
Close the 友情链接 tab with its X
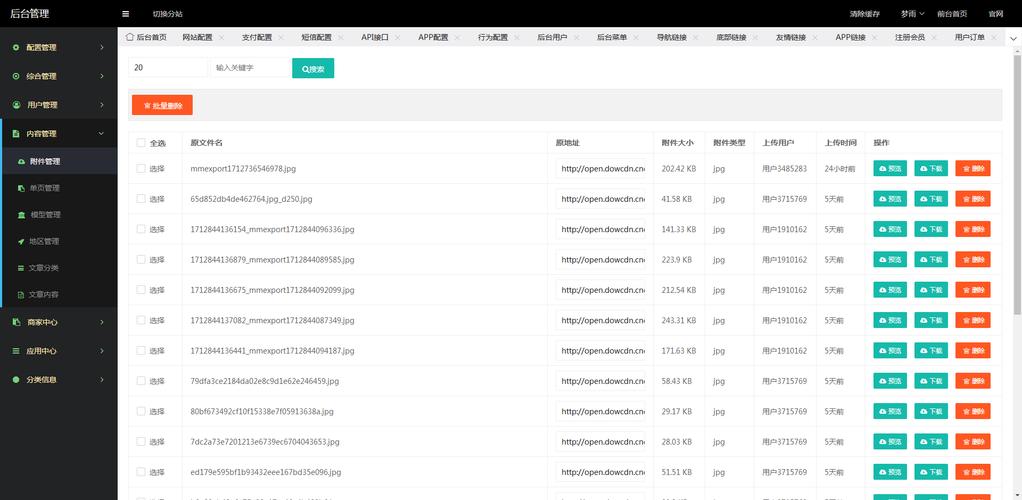[x=815, y=38]
